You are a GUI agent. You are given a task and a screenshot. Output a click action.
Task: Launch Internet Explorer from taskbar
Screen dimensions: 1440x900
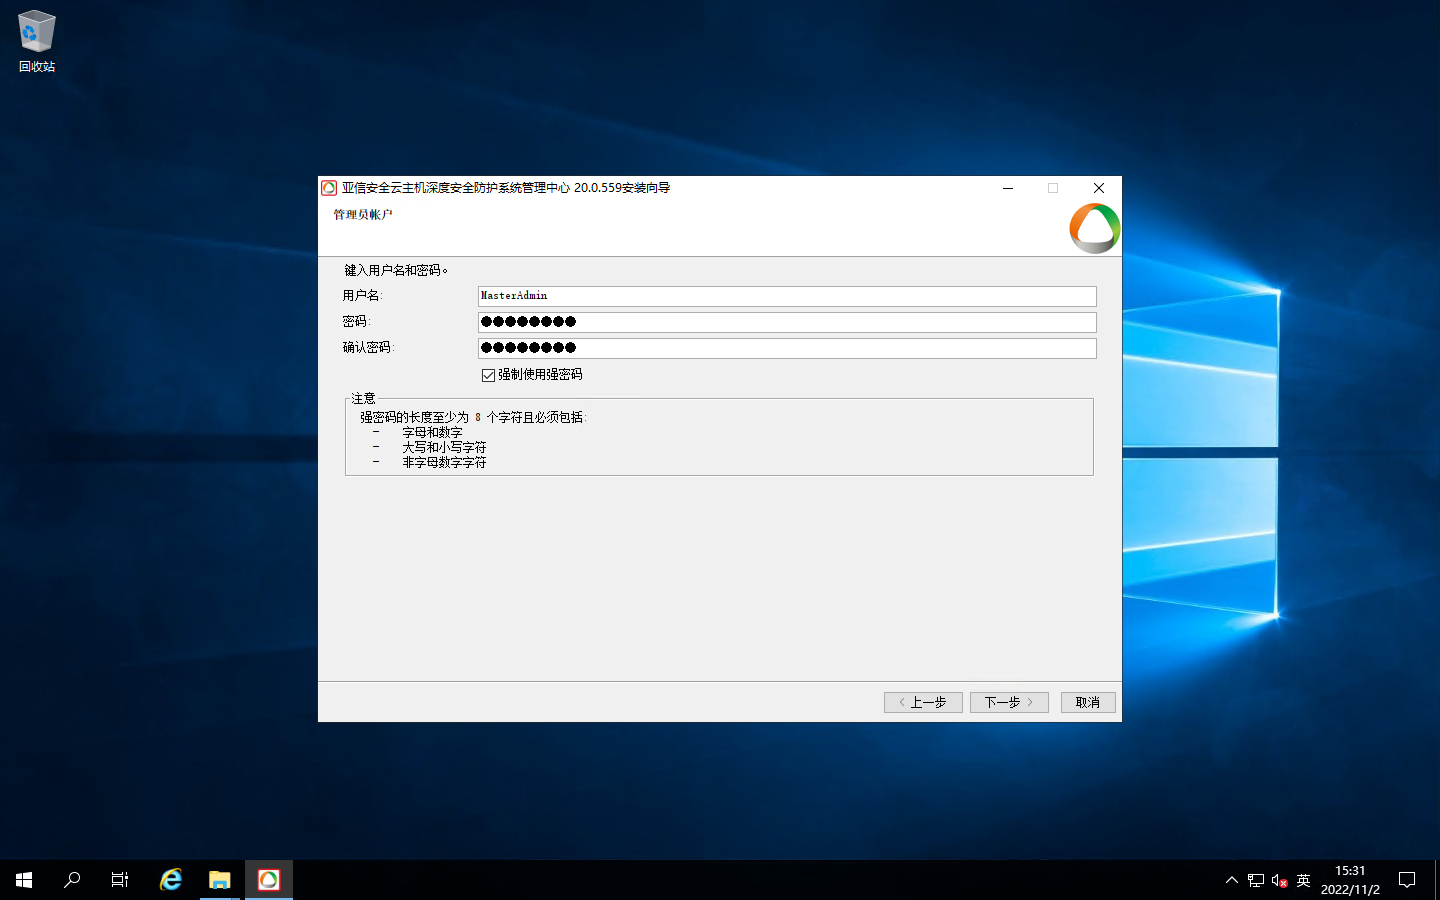tap(171, 880)
